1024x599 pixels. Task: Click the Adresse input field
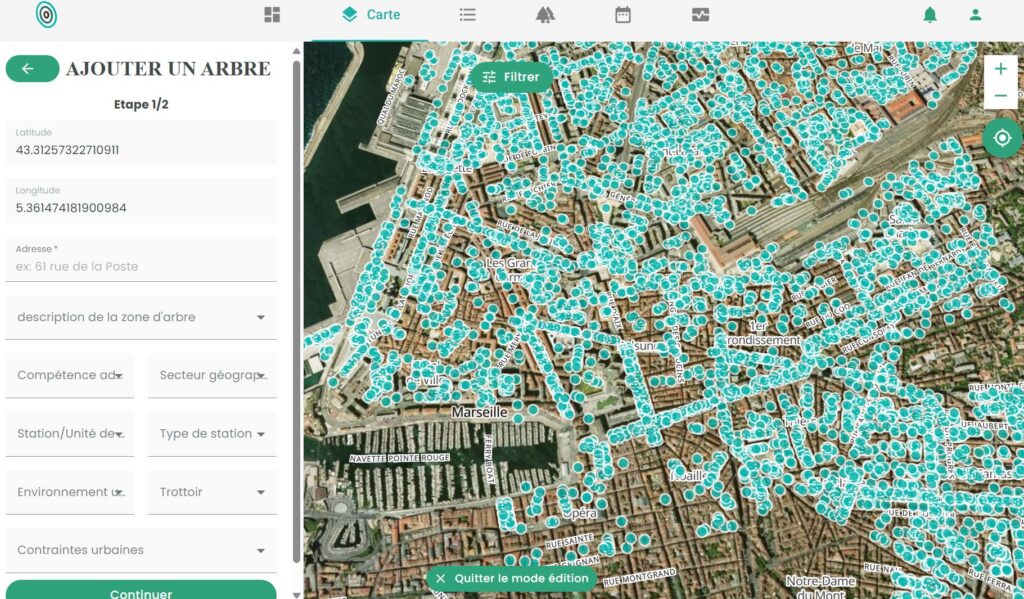(141, 259)
